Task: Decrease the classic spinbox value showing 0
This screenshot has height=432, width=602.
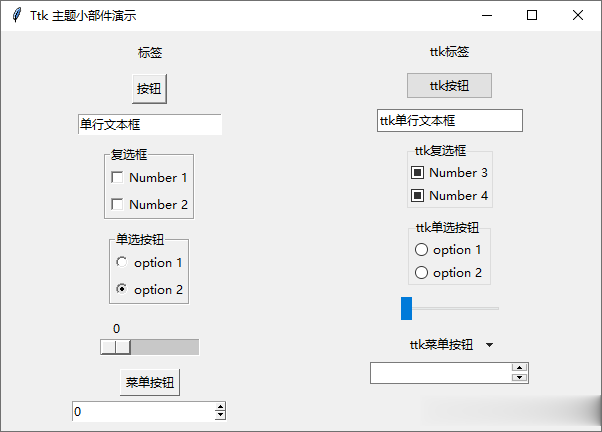Action: pos(220,415)
